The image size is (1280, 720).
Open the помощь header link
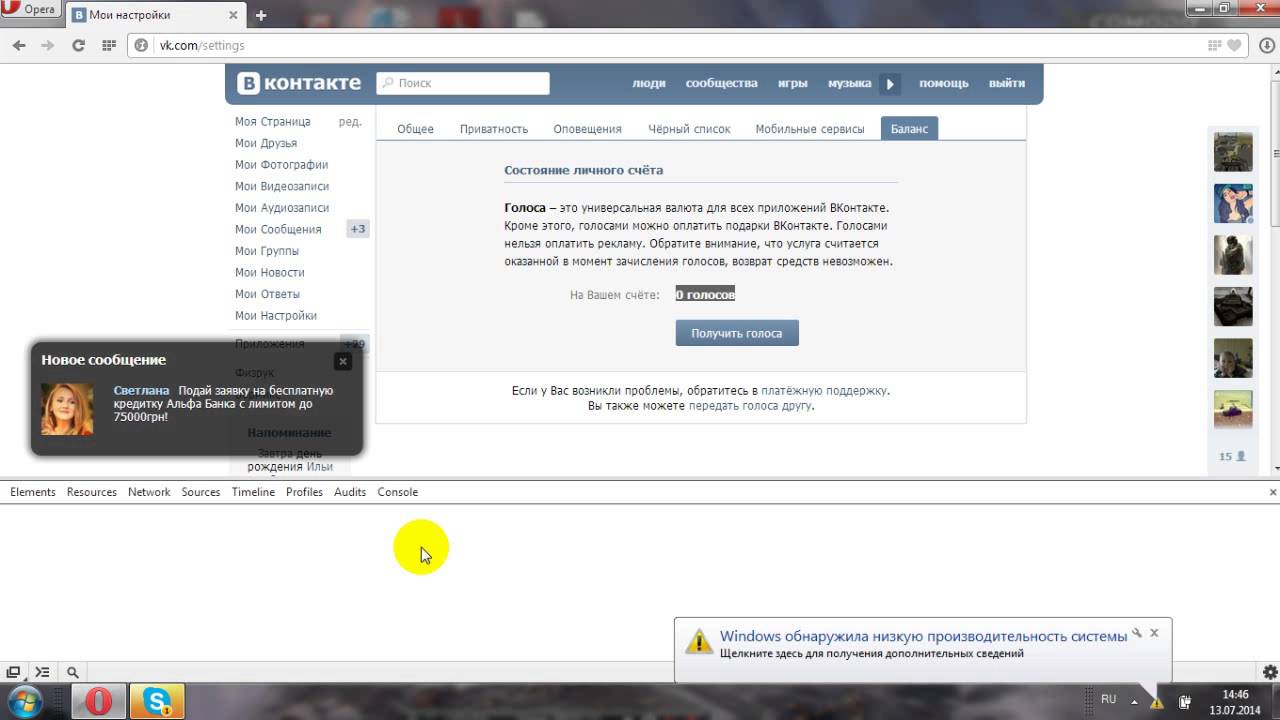(x=944, y=83)
